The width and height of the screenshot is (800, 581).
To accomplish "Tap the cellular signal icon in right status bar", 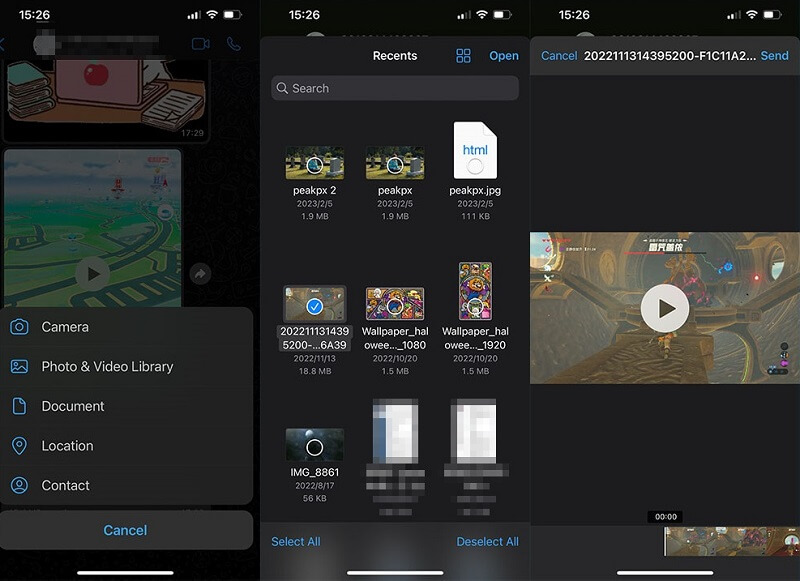I will click(x=733, y=15).
